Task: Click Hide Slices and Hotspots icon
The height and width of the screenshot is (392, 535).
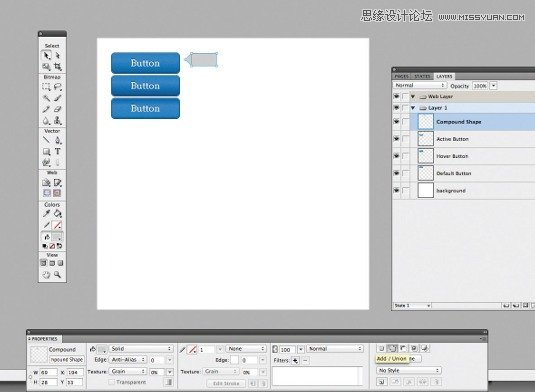Action: [47, 193]
